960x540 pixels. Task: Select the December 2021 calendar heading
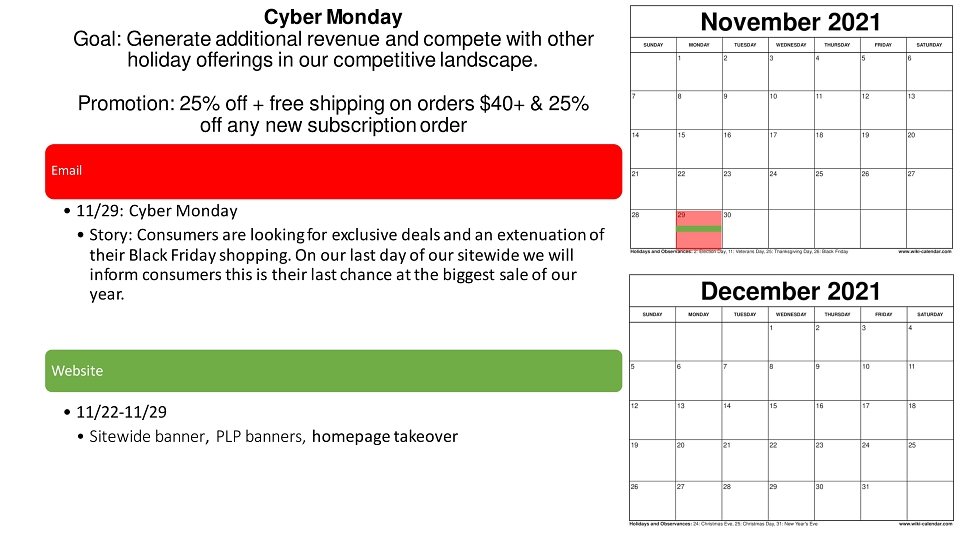[x=790, y=291]
